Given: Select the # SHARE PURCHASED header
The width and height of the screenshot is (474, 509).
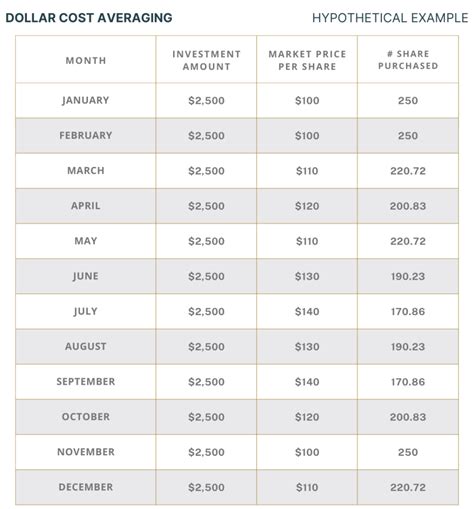Looking at the screenshot, I should [x=408, y=60].
